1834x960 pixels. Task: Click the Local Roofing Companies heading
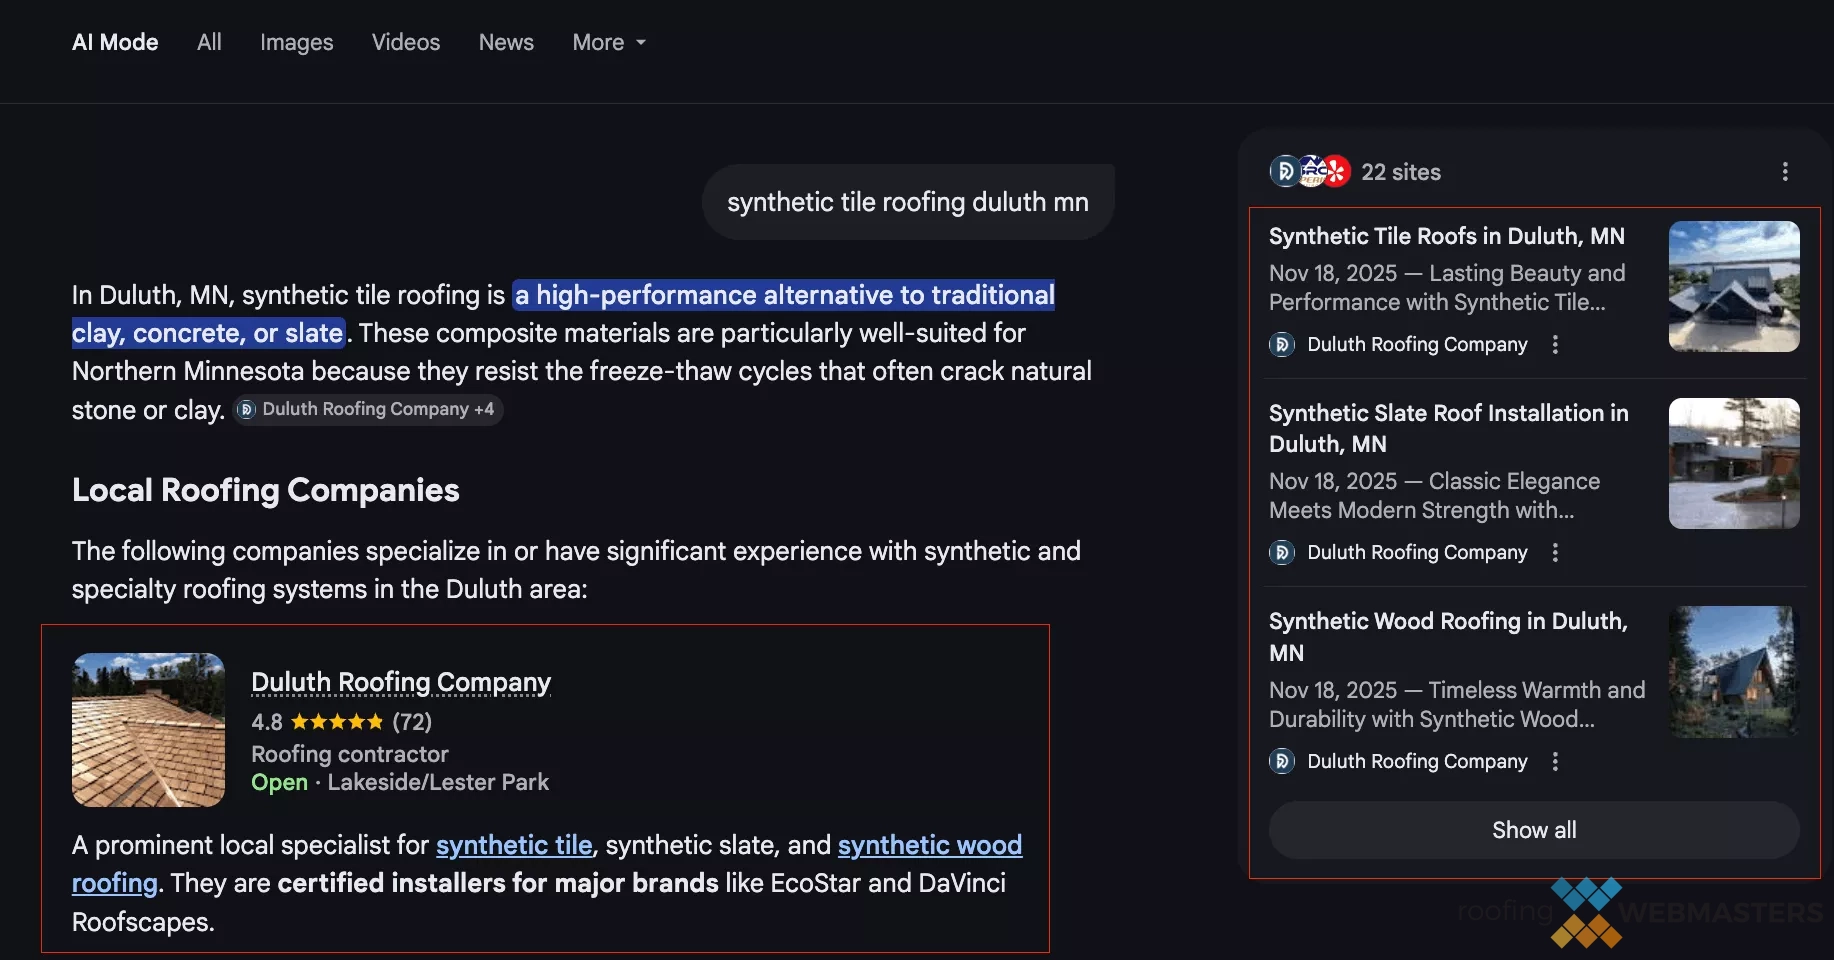[266, 490]
